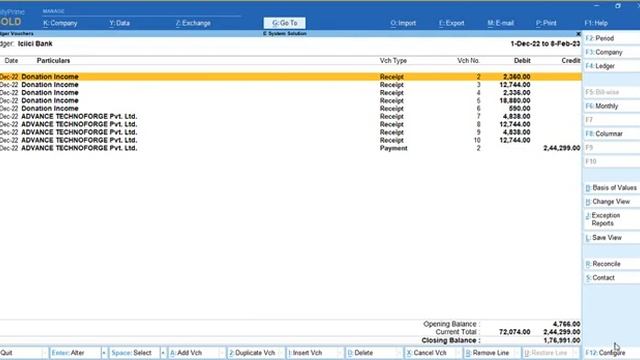Click the Credit column header
This screenshot has height=360, width=640.
coord(571,61)
